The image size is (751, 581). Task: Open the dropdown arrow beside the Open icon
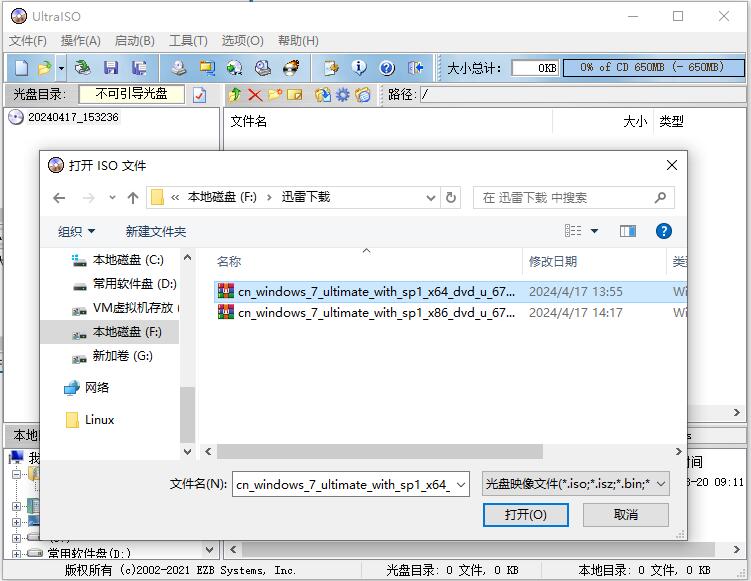(x=61, y=68)
